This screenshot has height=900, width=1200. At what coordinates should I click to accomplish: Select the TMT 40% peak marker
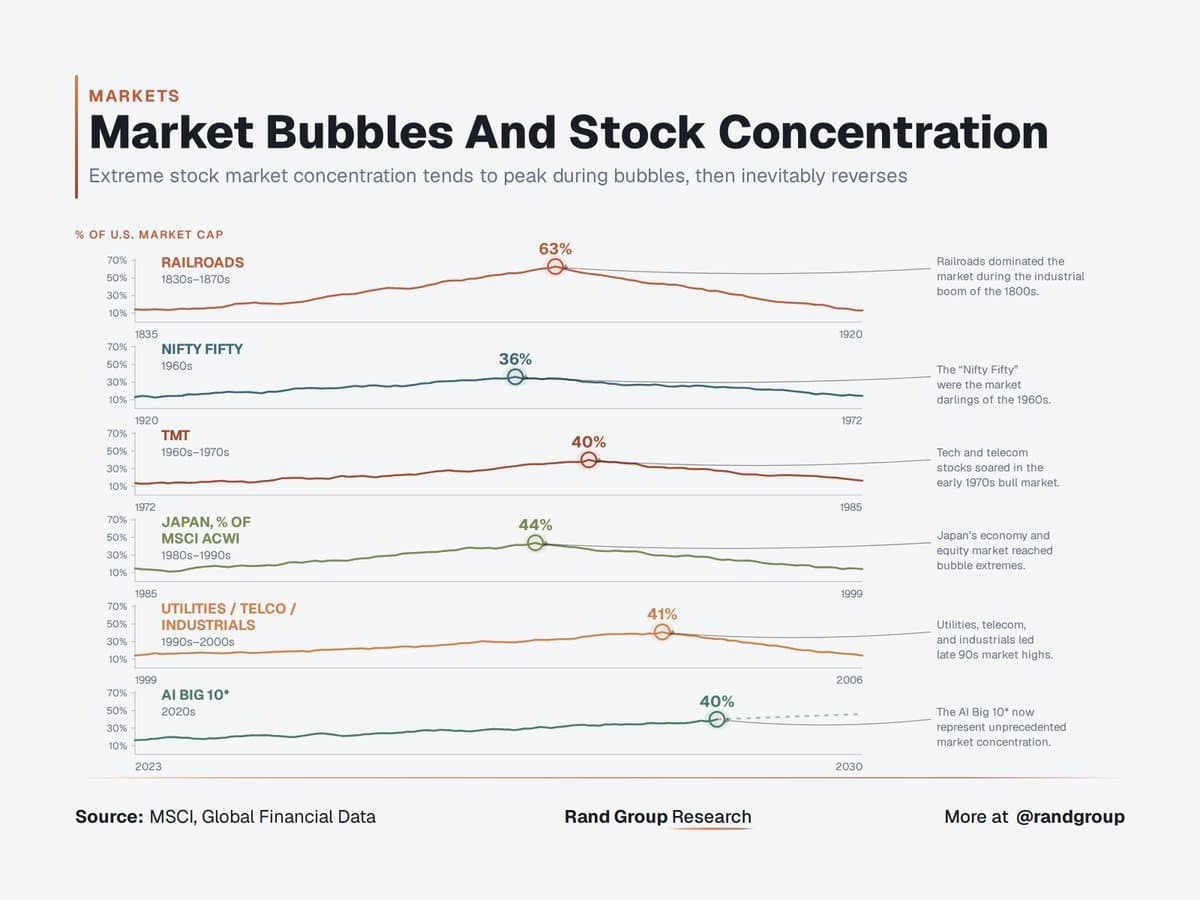589,460
